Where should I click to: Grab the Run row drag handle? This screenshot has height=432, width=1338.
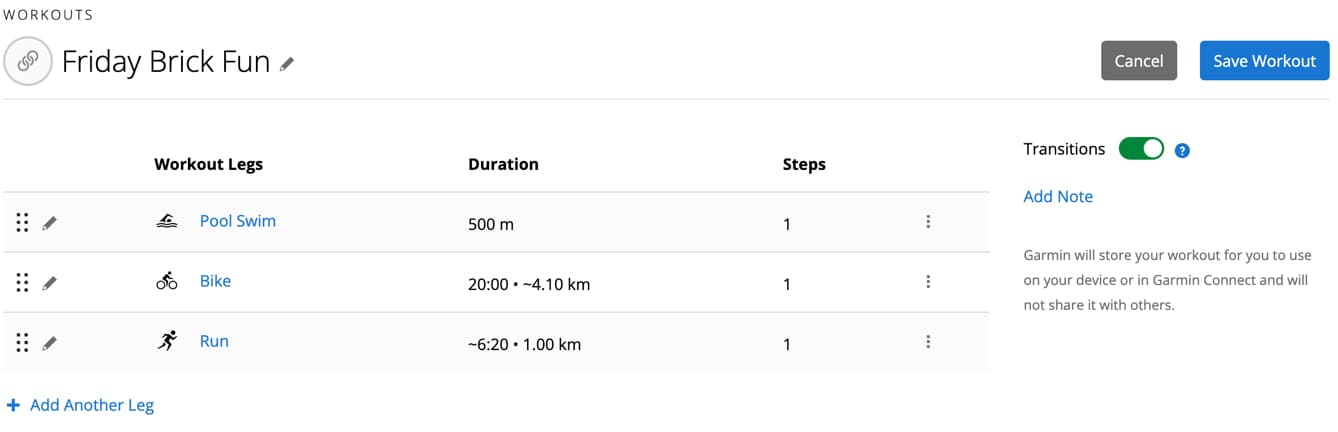(x=22, y=343)
